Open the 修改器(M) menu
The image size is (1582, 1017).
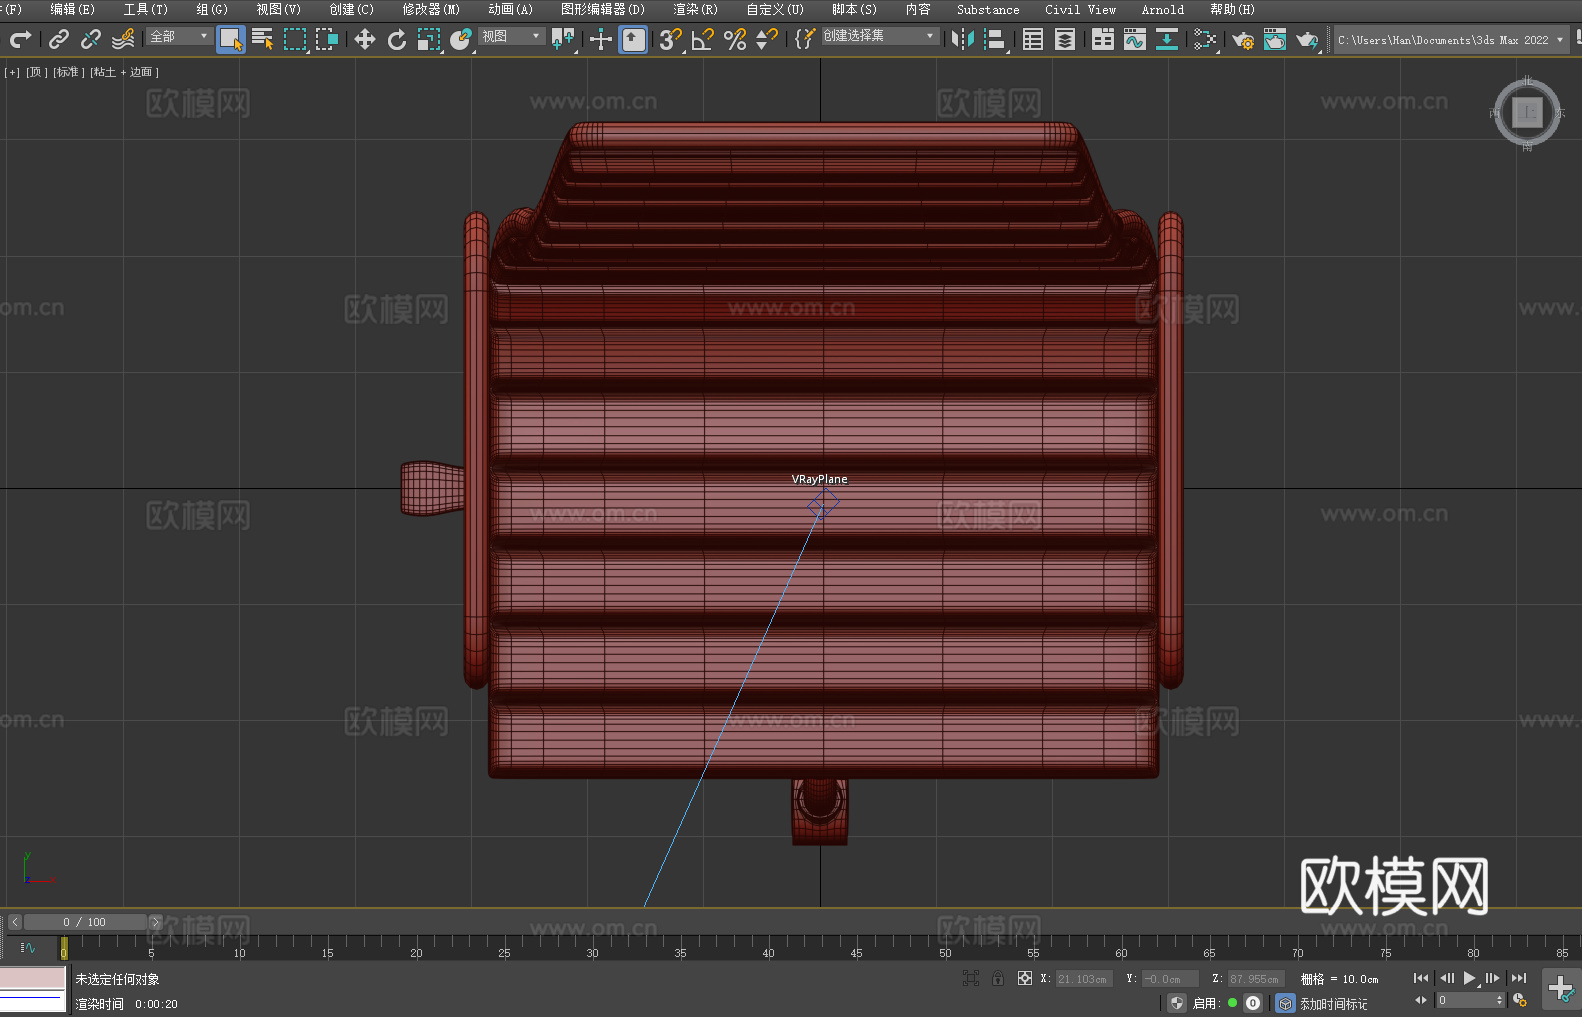[431, 9]
